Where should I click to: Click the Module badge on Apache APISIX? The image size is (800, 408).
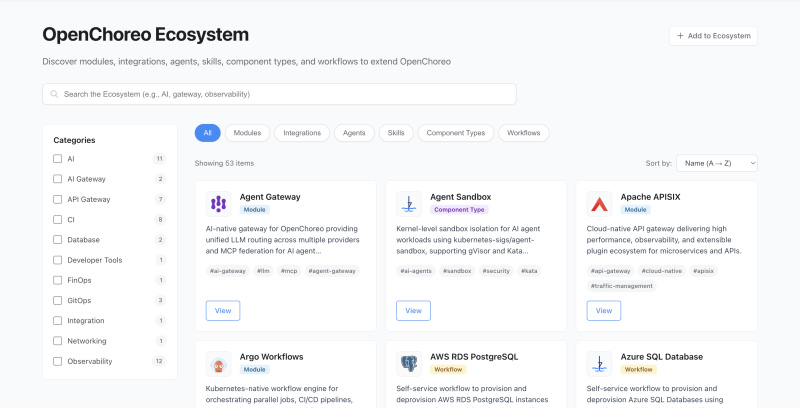click(x=636, y=210)
